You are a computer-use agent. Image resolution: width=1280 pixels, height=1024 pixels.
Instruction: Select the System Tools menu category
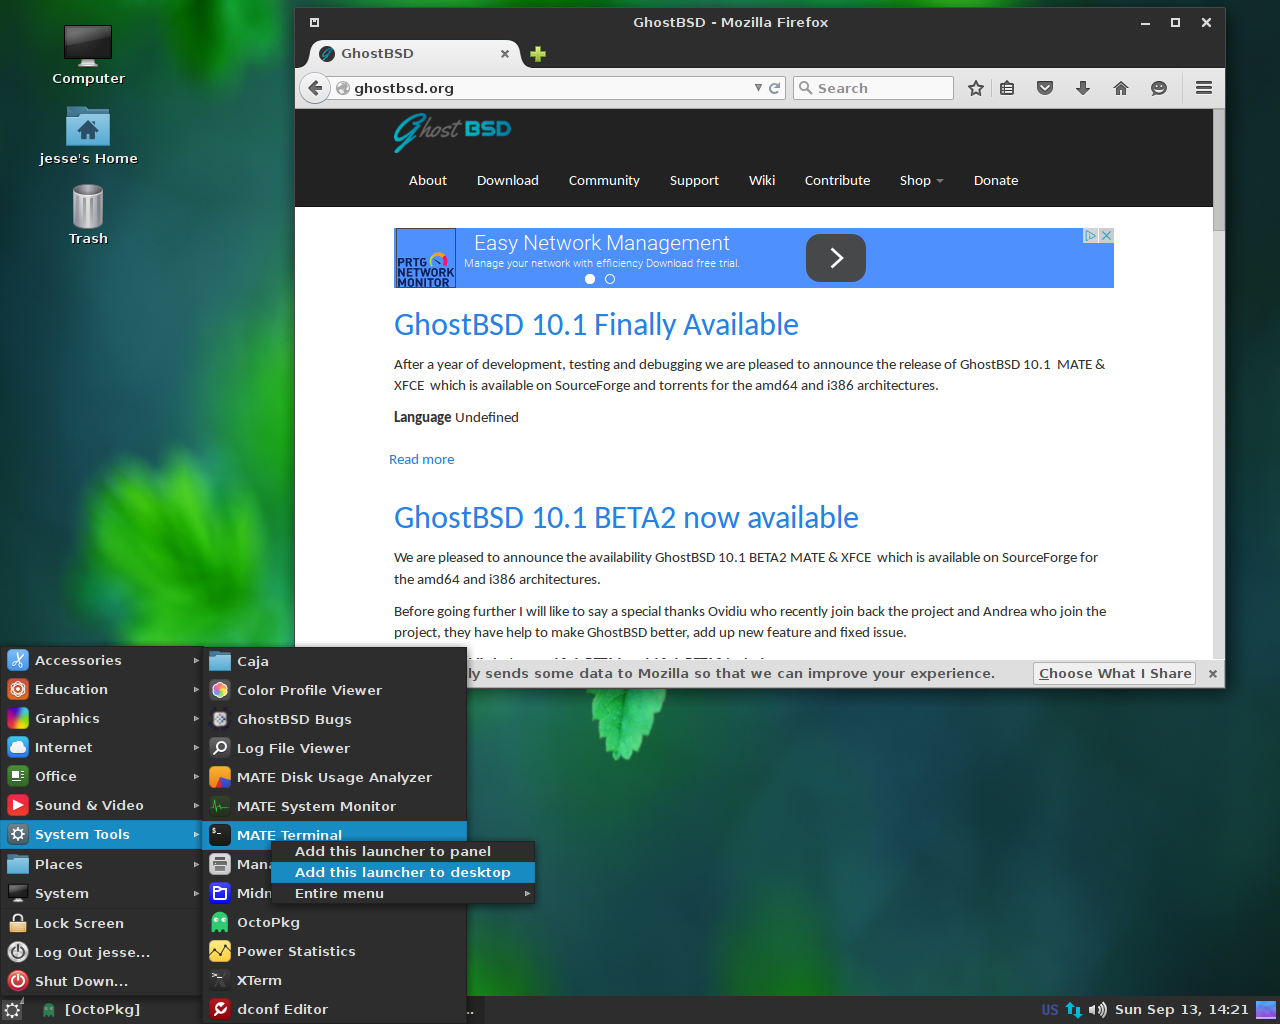point(102,834)
